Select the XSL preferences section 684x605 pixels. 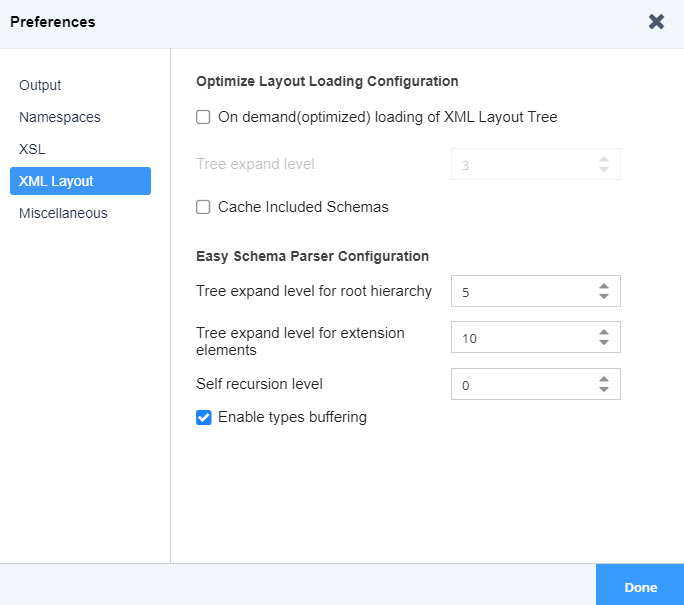point(32,149)
